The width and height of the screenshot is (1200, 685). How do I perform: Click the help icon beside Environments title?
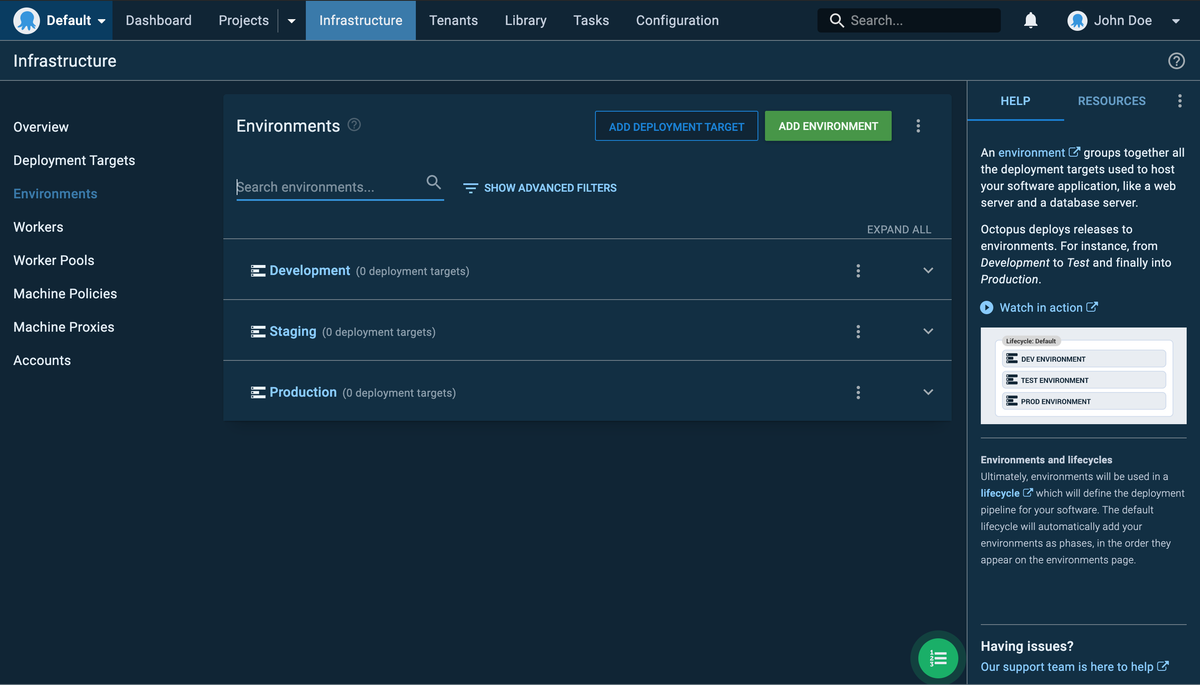(x=354, y=126)
